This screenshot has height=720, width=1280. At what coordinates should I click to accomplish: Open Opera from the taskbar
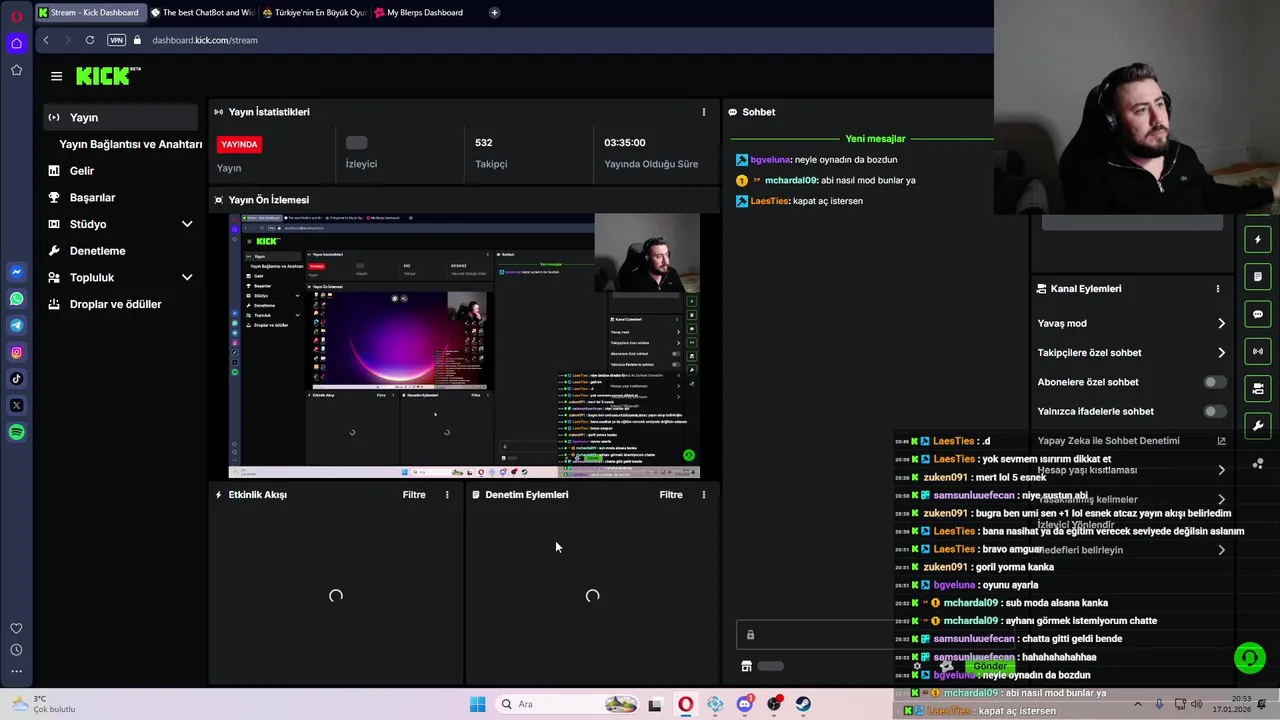click(x=685, y=704)
